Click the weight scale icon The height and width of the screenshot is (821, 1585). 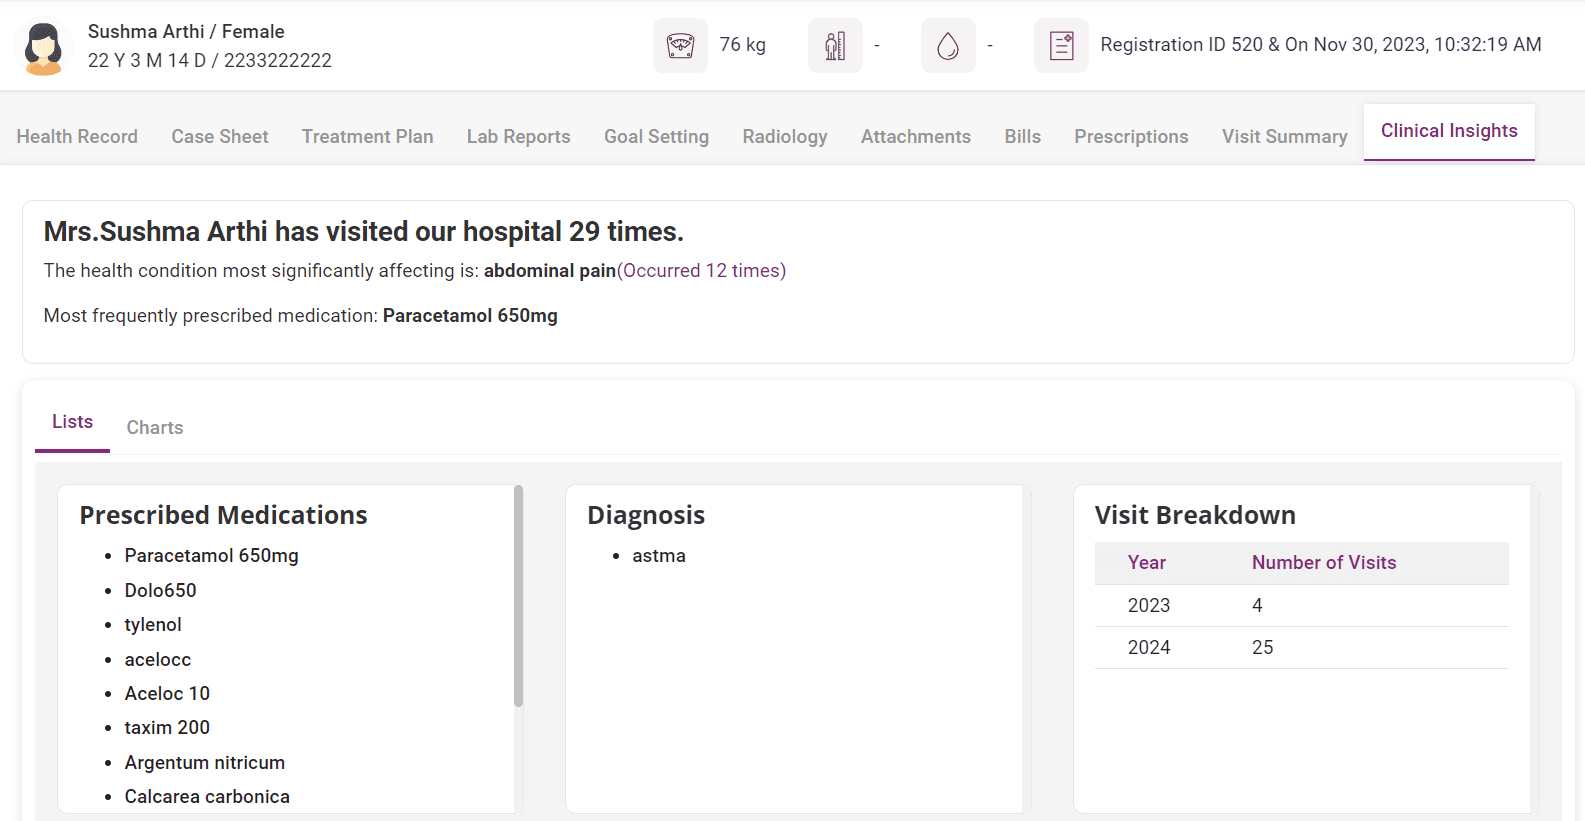coord(680,46)
